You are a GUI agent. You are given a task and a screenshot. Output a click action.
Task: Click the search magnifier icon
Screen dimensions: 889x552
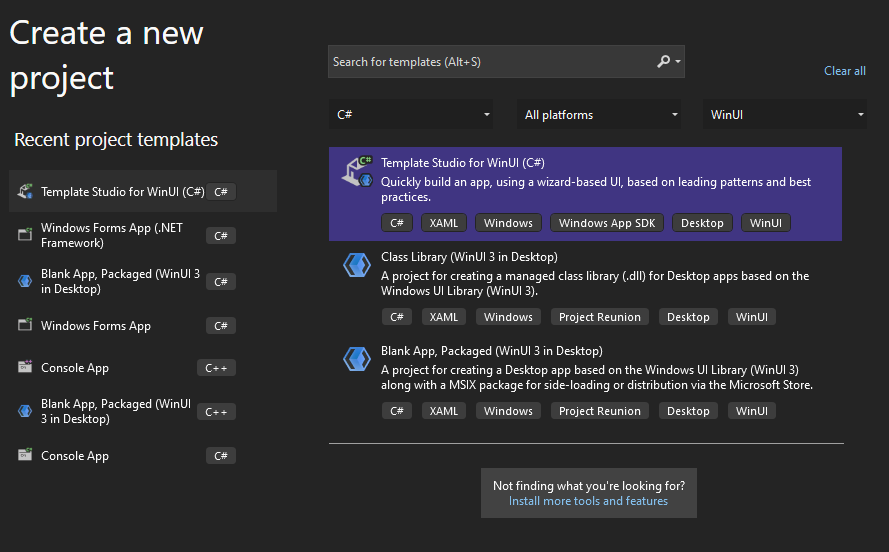[x=663, y=61]
